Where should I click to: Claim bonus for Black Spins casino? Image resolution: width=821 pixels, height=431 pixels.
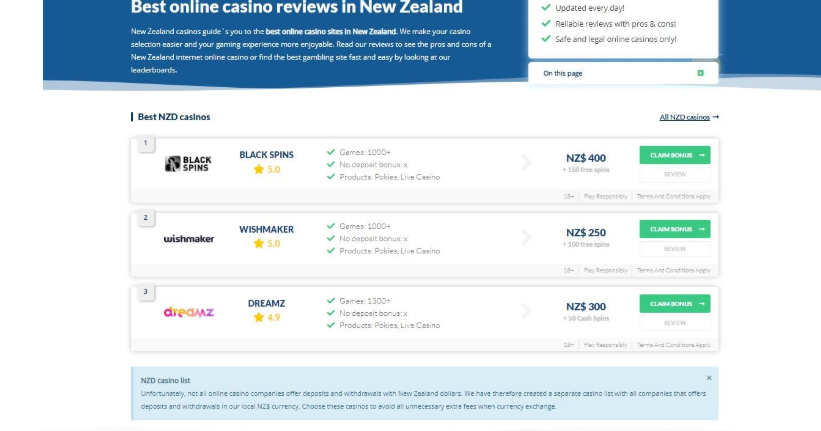click(x=675, y=155)
